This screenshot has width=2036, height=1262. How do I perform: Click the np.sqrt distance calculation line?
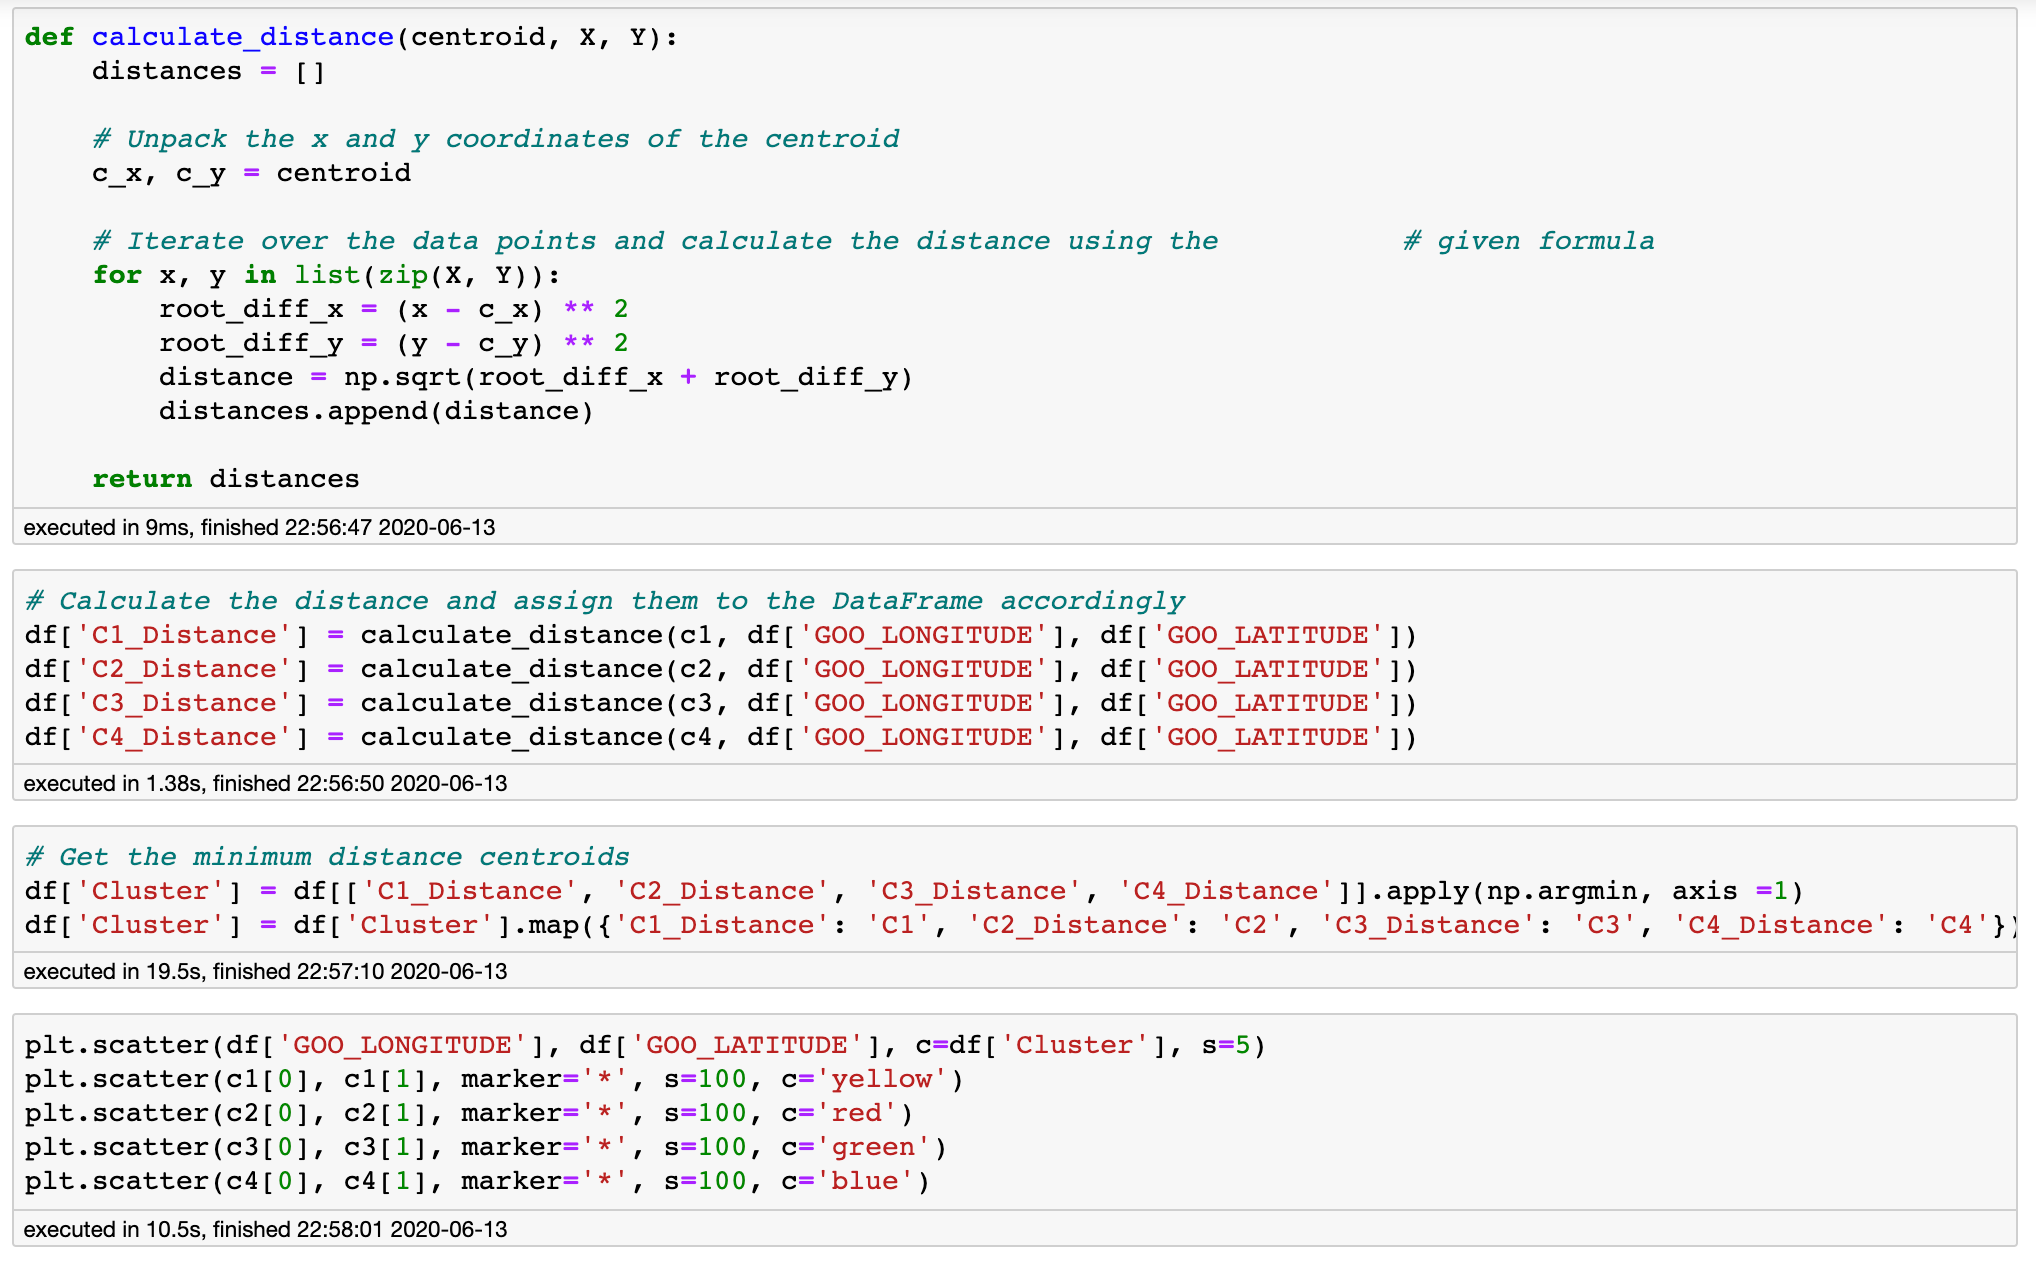pyautogui.click(x=535, y=377)
